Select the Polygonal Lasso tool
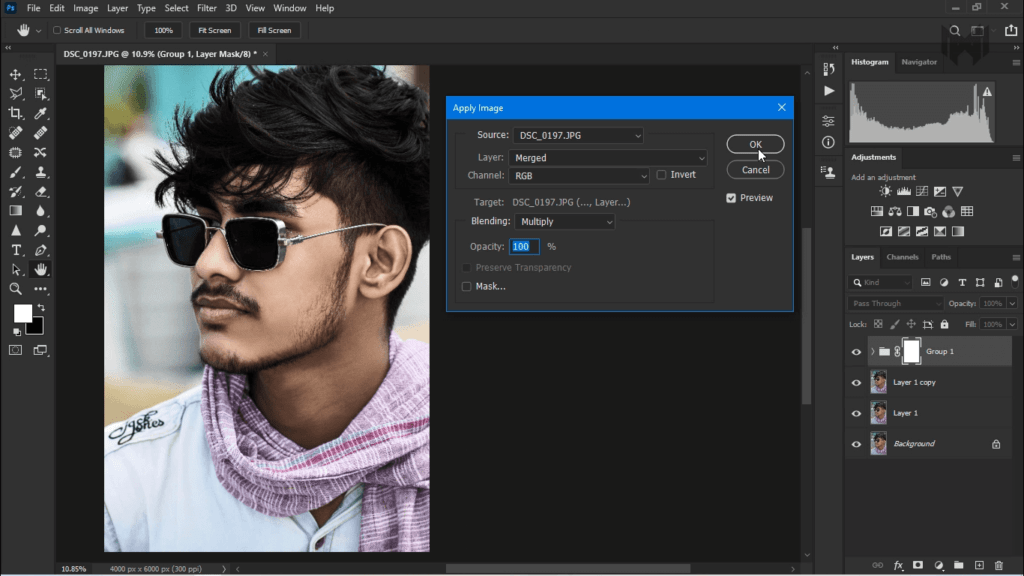 [16, 94]
